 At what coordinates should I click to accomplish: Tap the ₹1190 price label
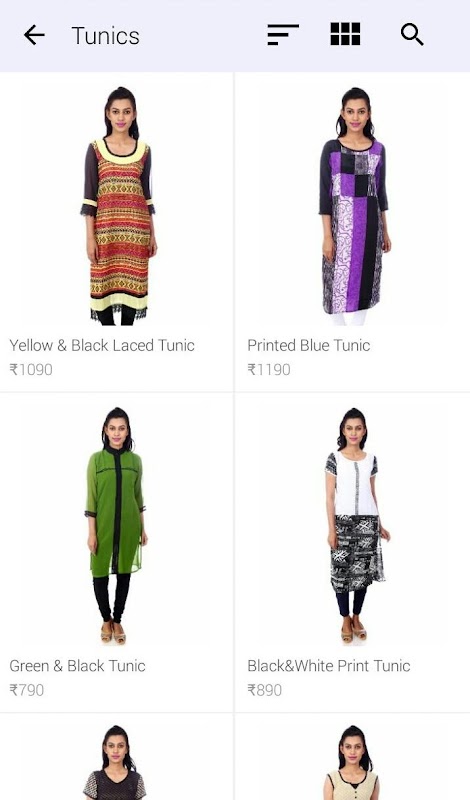tap(269, 369)
